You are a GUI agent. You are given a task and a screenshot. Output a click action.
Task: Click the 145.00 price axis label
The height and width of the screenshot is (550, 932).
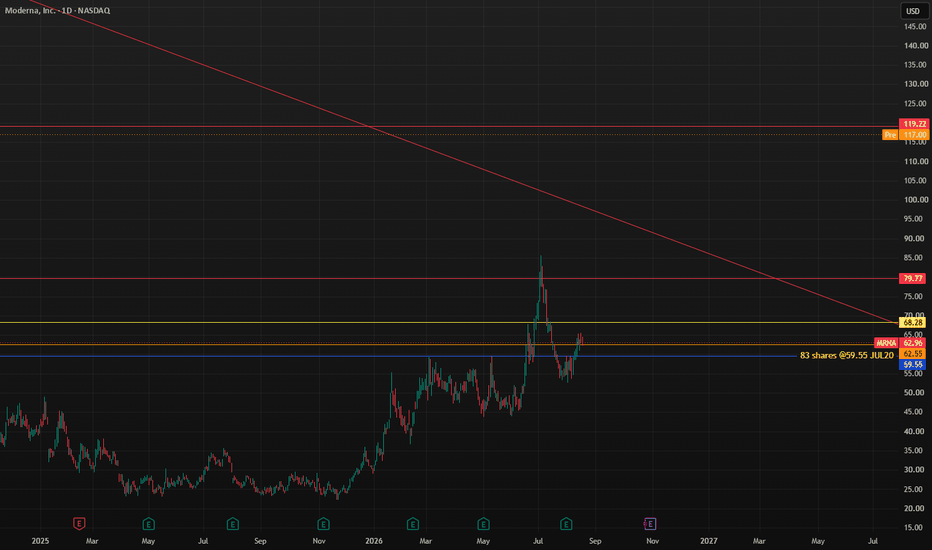click(915, 26)
